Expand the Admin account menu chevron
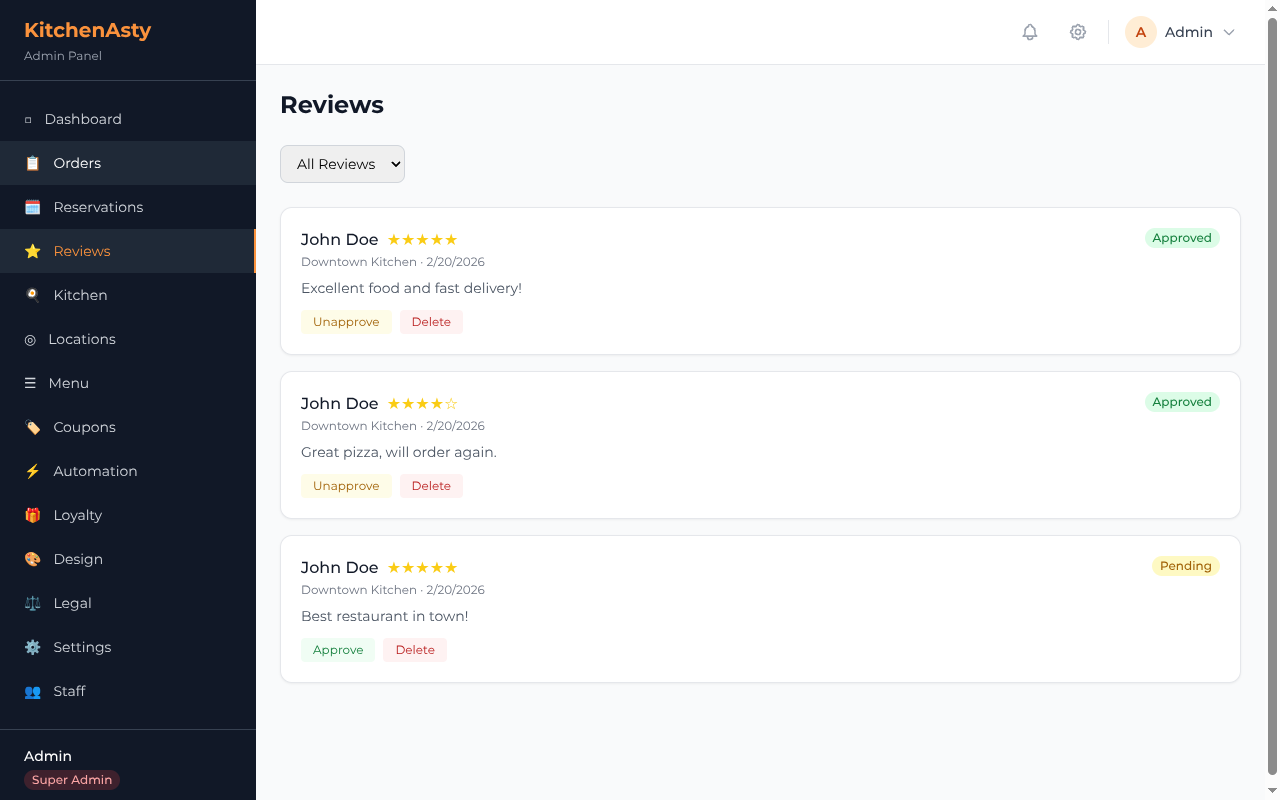Viewport: 1280px width, 800px height. (1229, 32)
